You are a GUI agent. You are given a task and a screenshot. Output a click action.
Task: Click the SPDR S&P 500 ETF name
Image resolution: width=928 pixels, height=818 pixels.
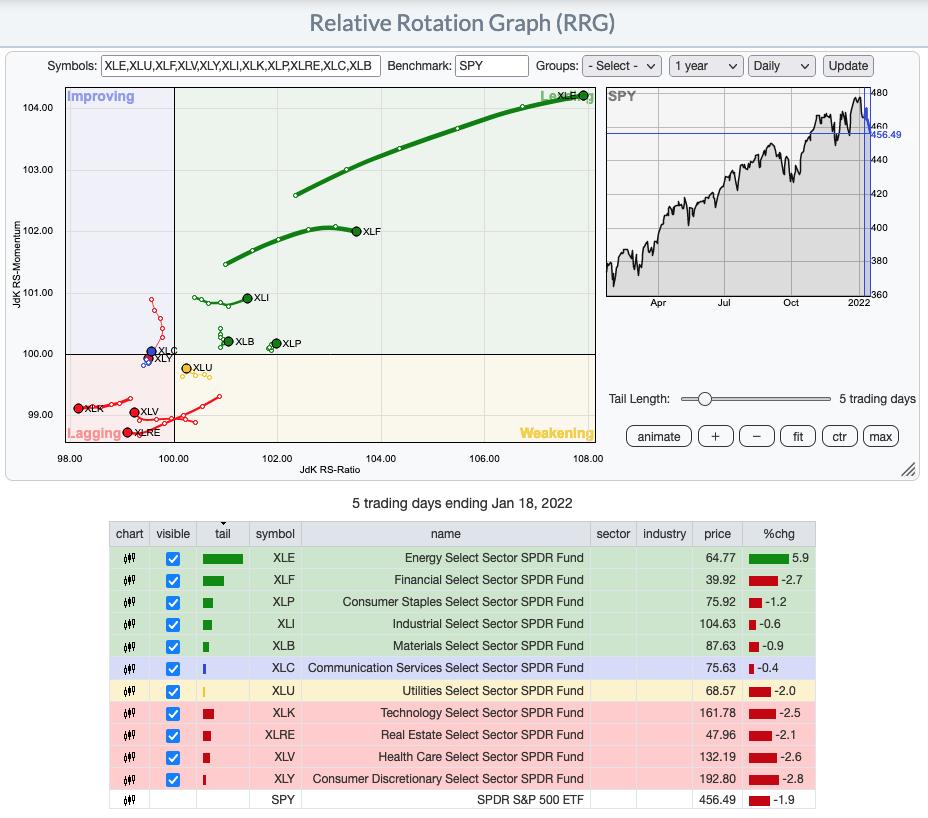click(x=530, y=800)
